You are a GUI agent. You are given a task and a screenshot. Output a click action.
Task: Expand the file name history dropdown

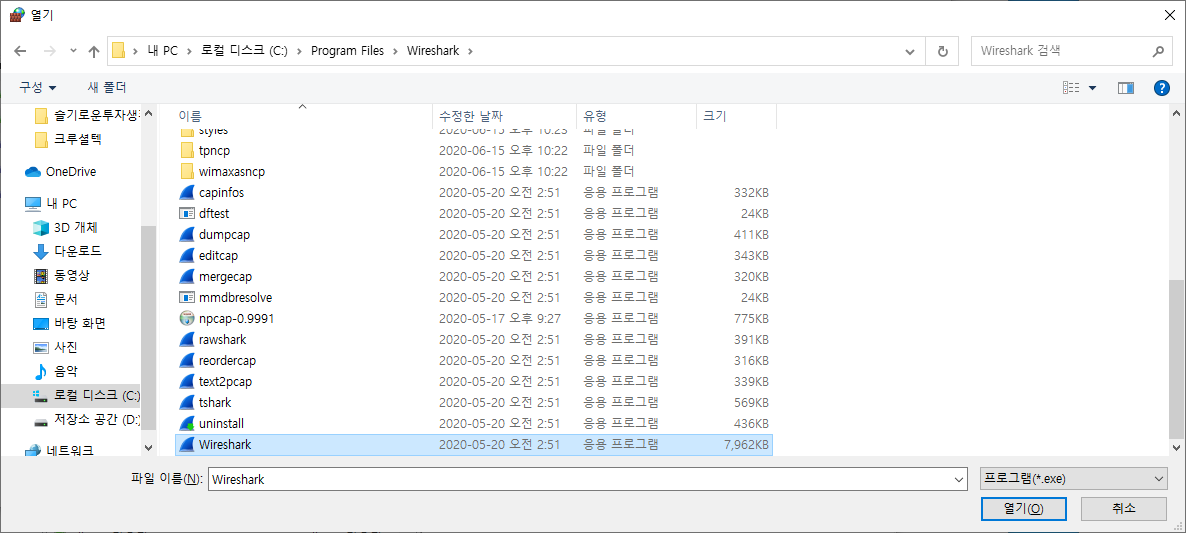pos(959,479)
